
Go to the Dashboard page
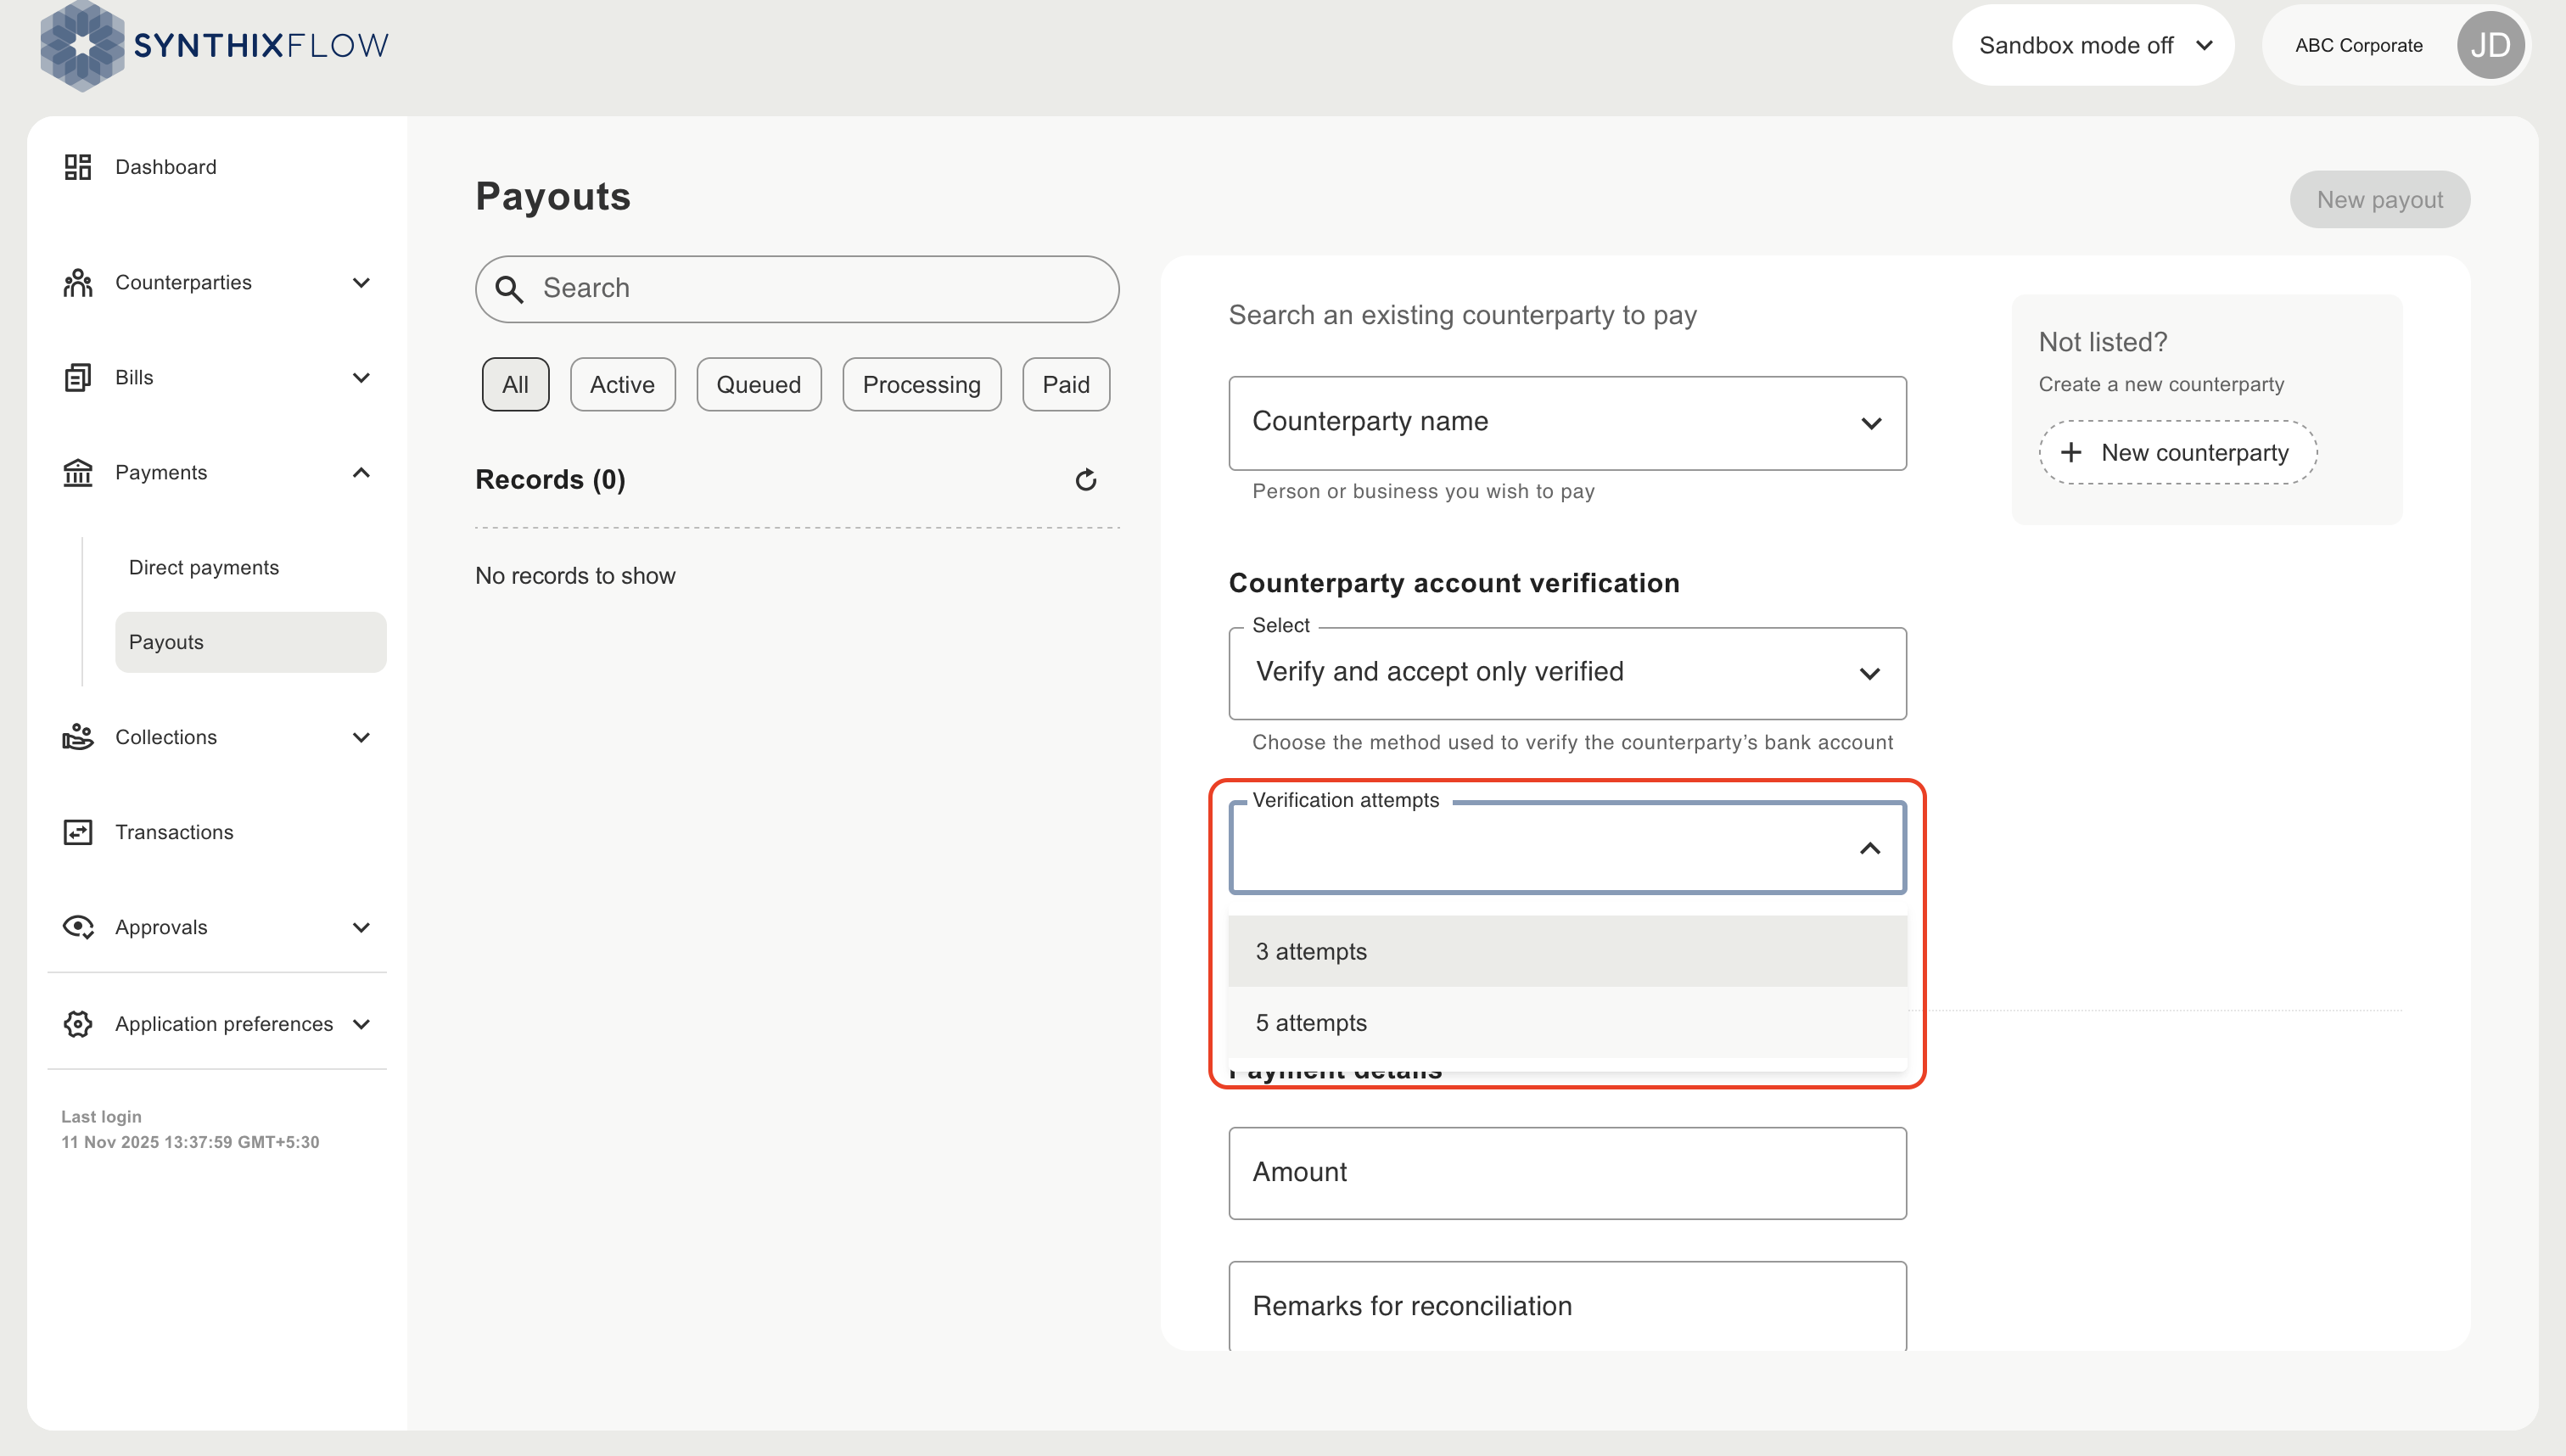(x=166, y=167)
